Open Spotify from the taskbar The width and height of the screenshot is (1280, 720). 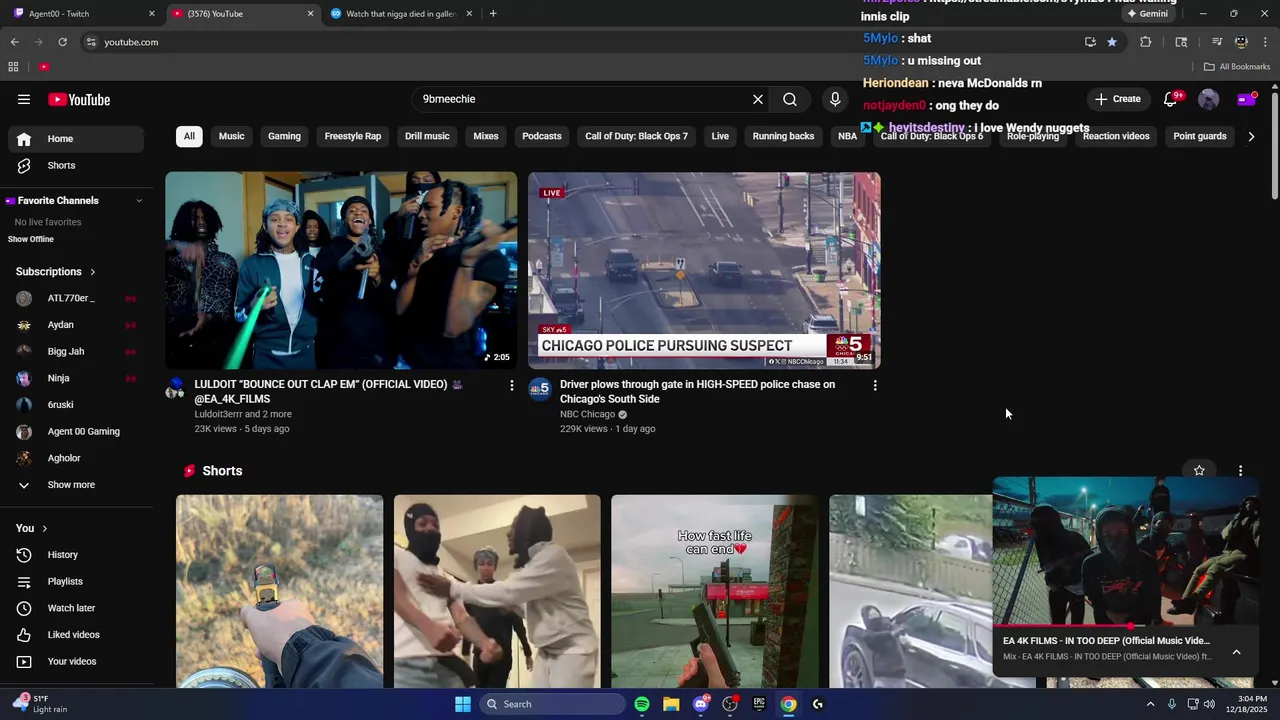coord(642,704)
